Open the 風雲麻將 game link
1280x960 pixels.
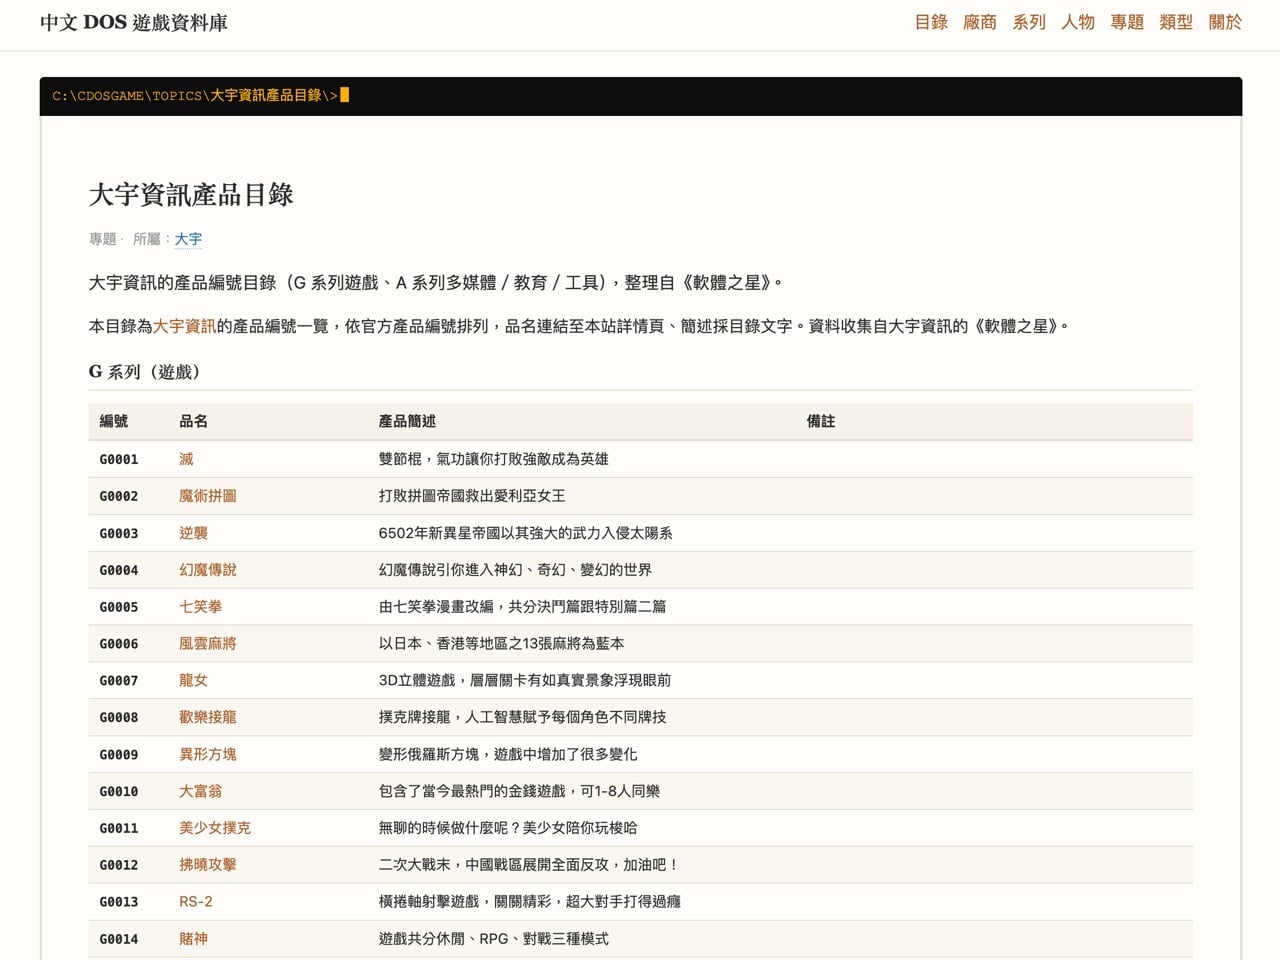coord(208,644)
